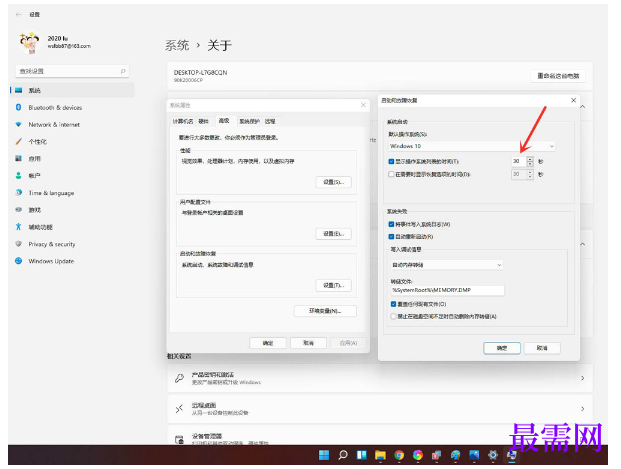Open the Settings gear on the taskbar

pos(493,455)
